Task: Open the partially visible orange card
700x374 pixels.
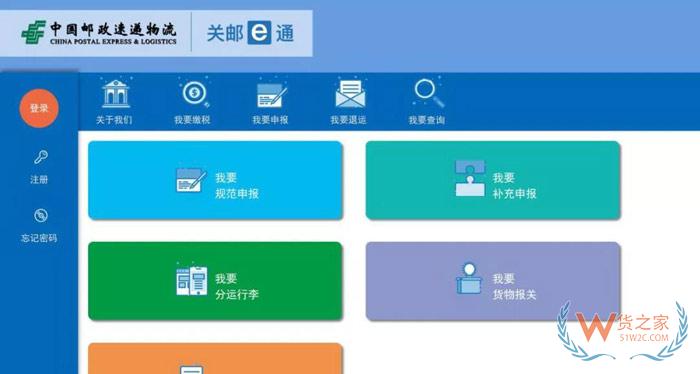Action: click(x=215, y=358)
